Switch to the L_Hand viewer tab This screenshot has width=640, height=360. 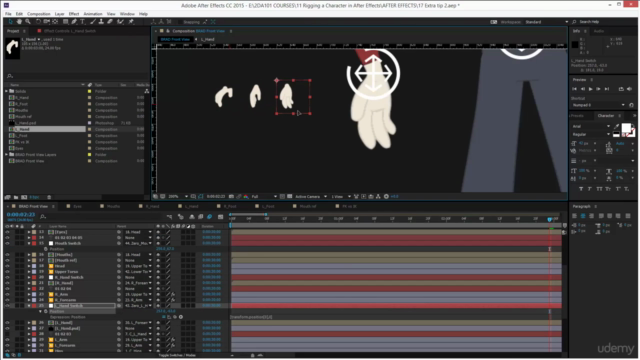(x=207, y=39)
